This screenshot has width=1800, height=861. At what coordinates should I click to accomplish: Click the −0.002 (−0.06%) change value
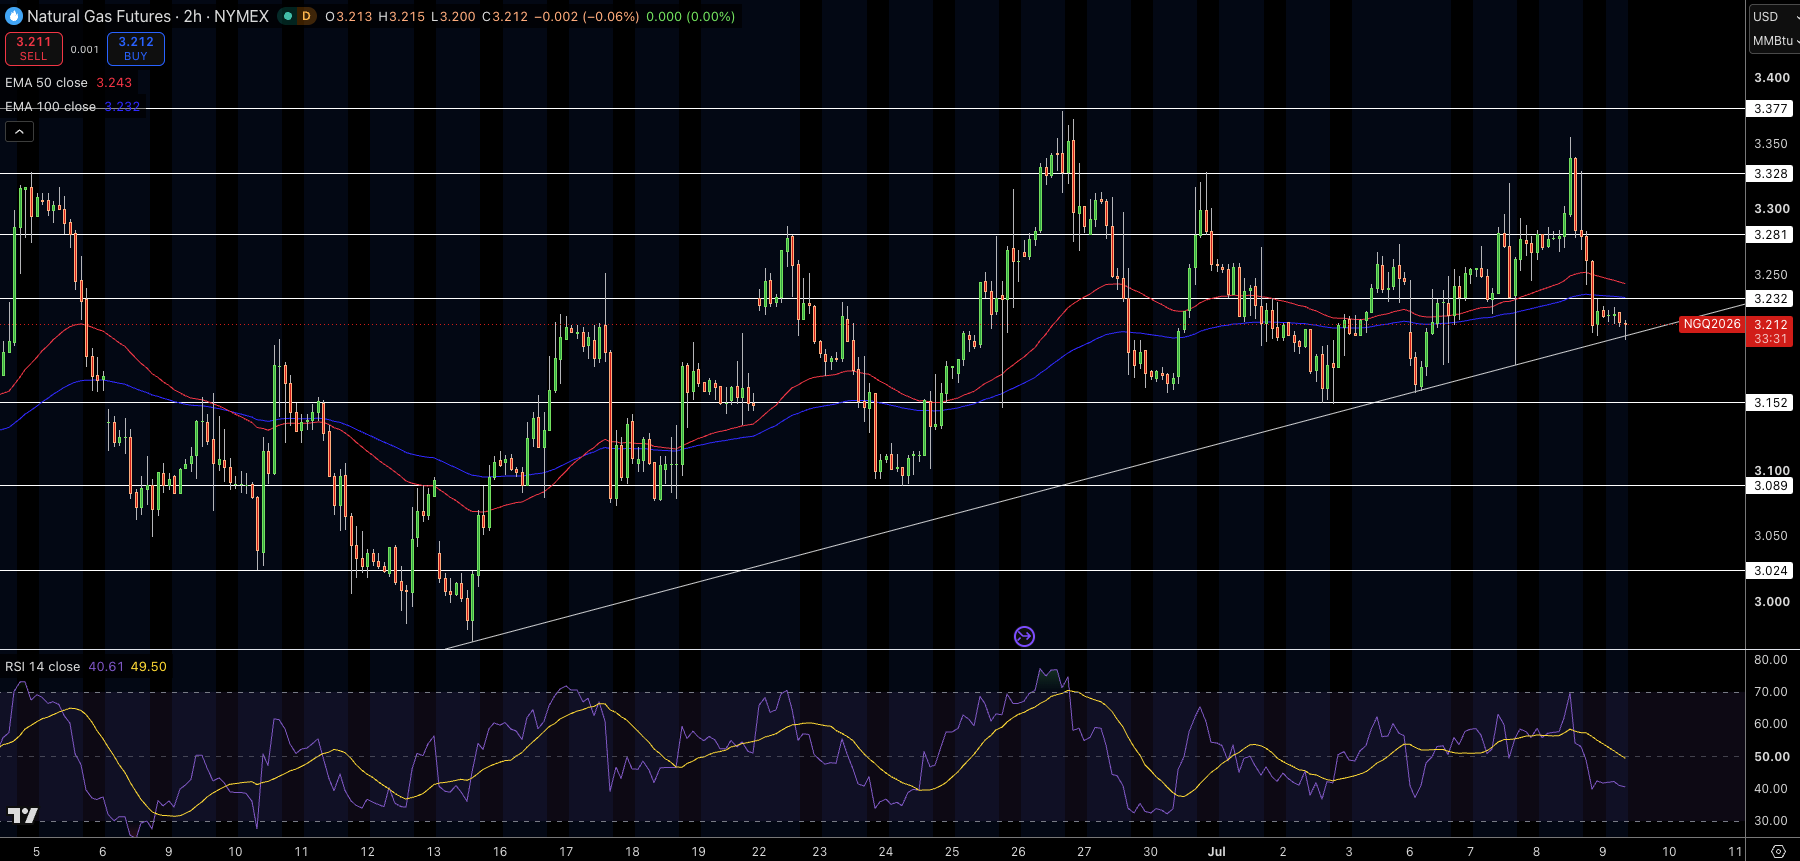588,16
